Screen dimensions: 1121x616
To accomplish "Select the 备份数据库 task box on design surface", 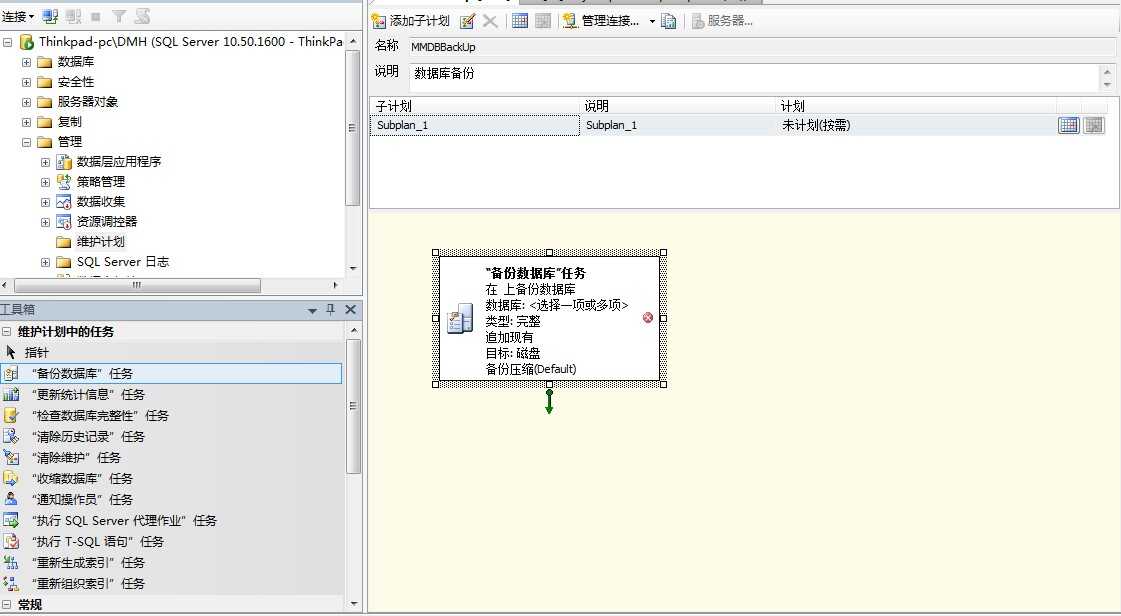I will (549, 319).
